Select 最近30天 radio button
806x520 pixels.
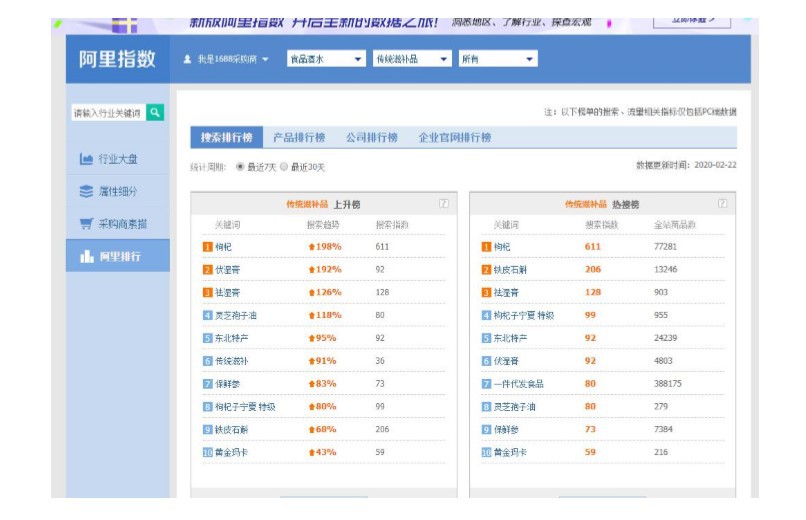point(284,166)
